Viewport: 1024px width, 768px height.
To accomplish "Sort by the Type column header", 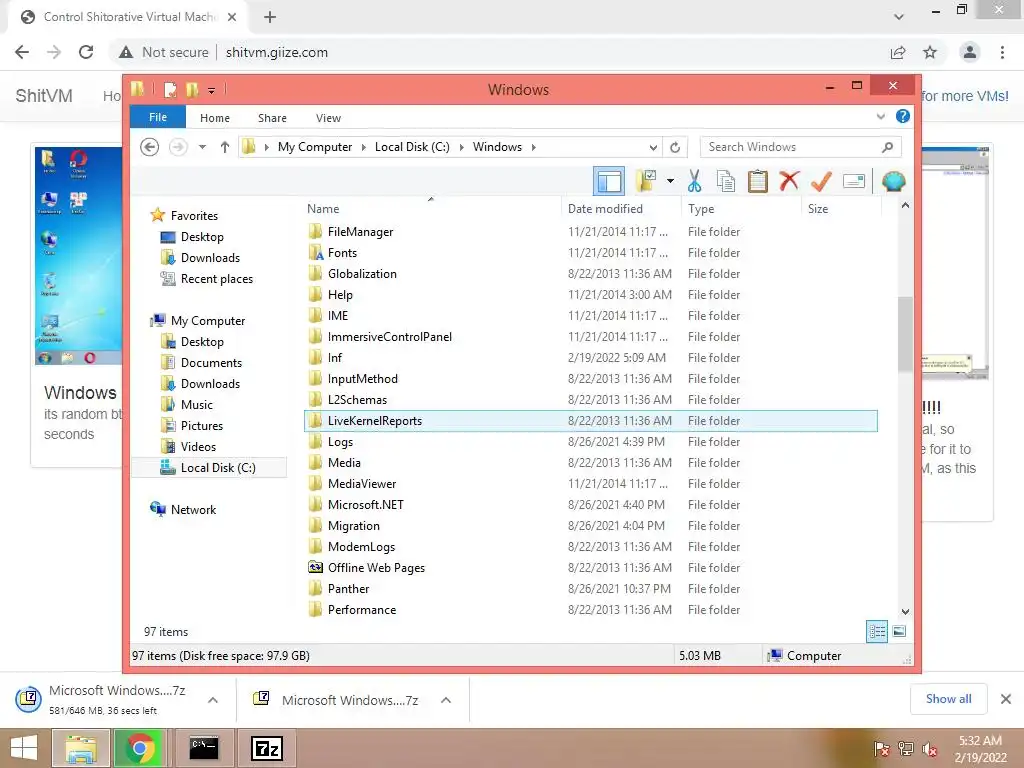I will [x=701, y=208].
